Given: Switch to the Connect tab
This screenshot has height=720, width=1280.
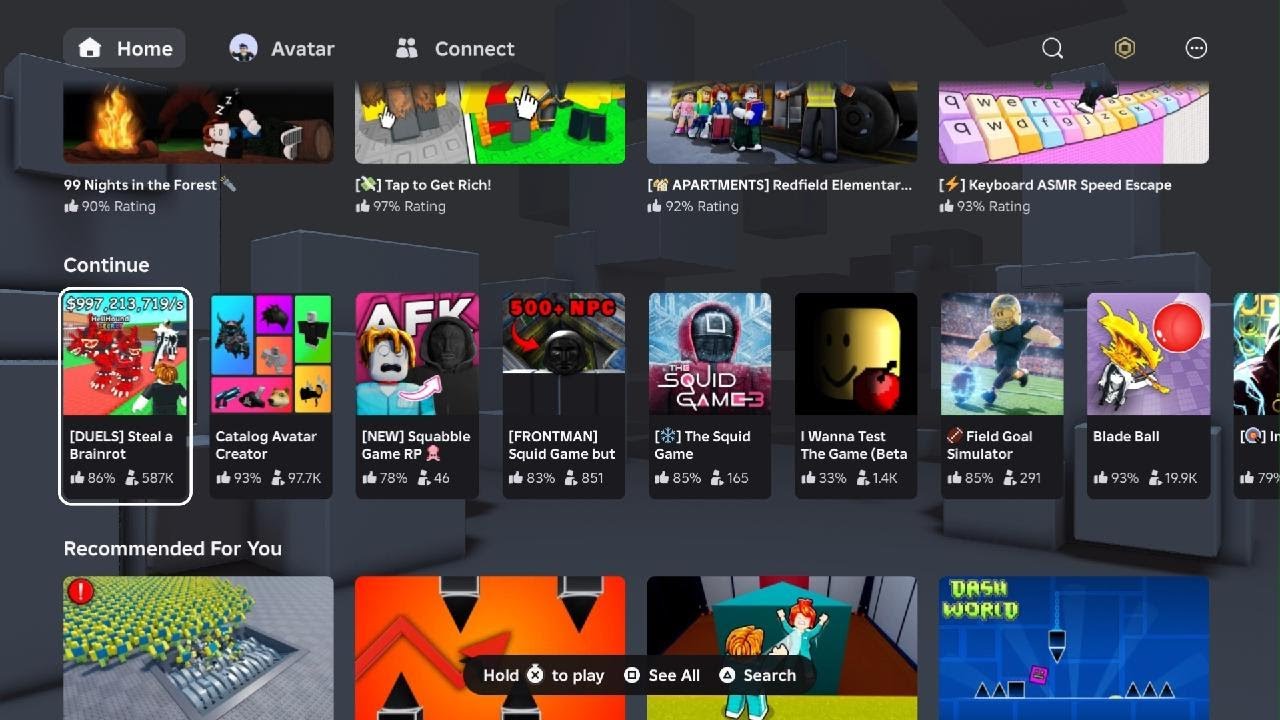Looking at the screenshot, I should pos(455,48).
